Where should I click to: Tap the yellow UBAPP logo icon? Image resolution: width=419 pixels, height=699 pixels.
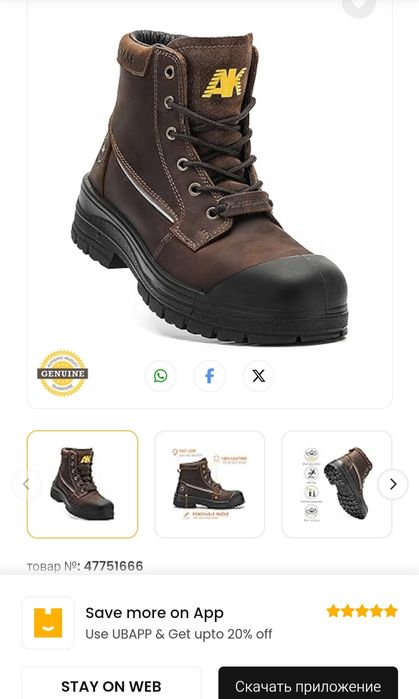pos(48,623)
